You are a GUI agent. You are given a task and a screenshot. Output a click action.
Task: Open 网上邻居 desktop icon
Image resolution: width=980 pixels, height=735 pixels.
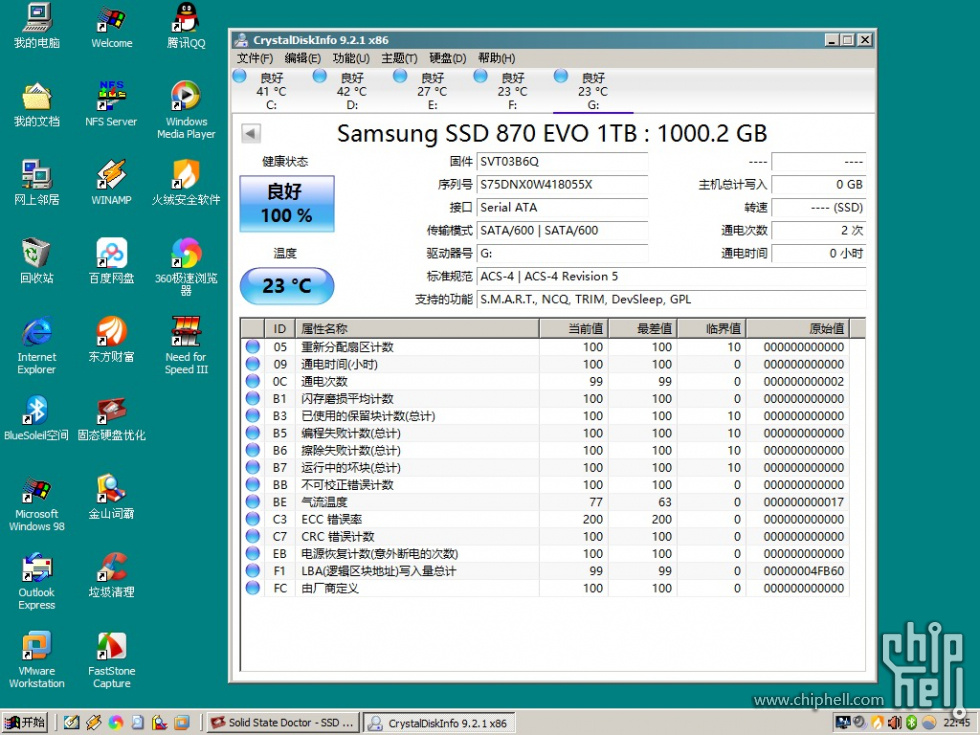tap(37, 182)
